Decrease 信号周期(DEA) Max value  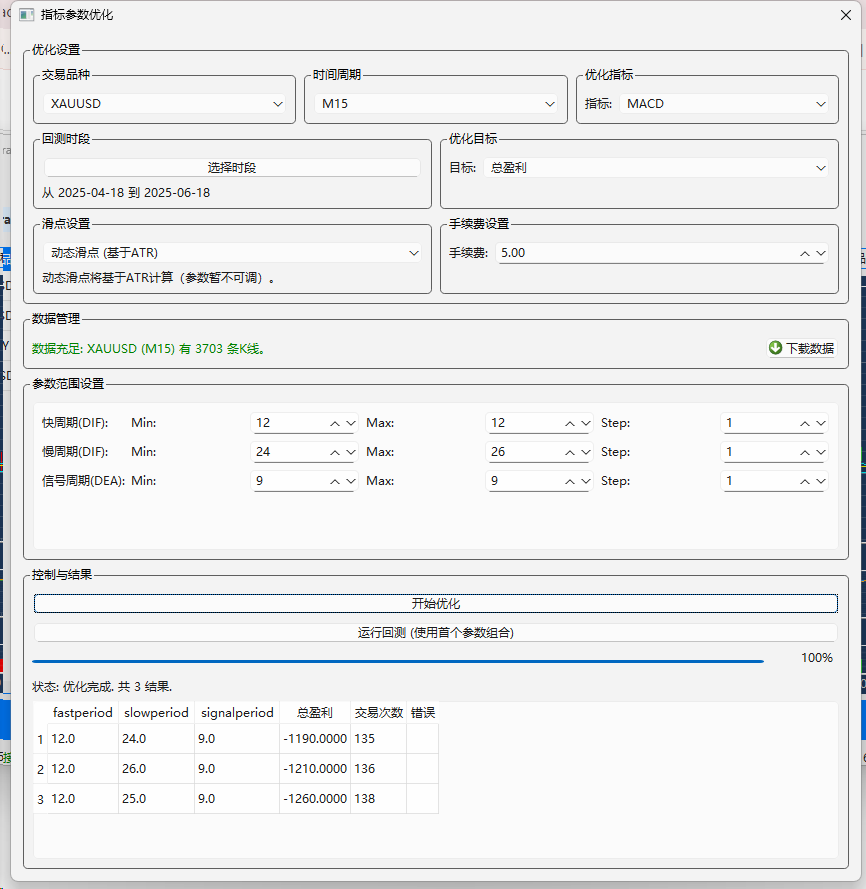click(586, 481)
